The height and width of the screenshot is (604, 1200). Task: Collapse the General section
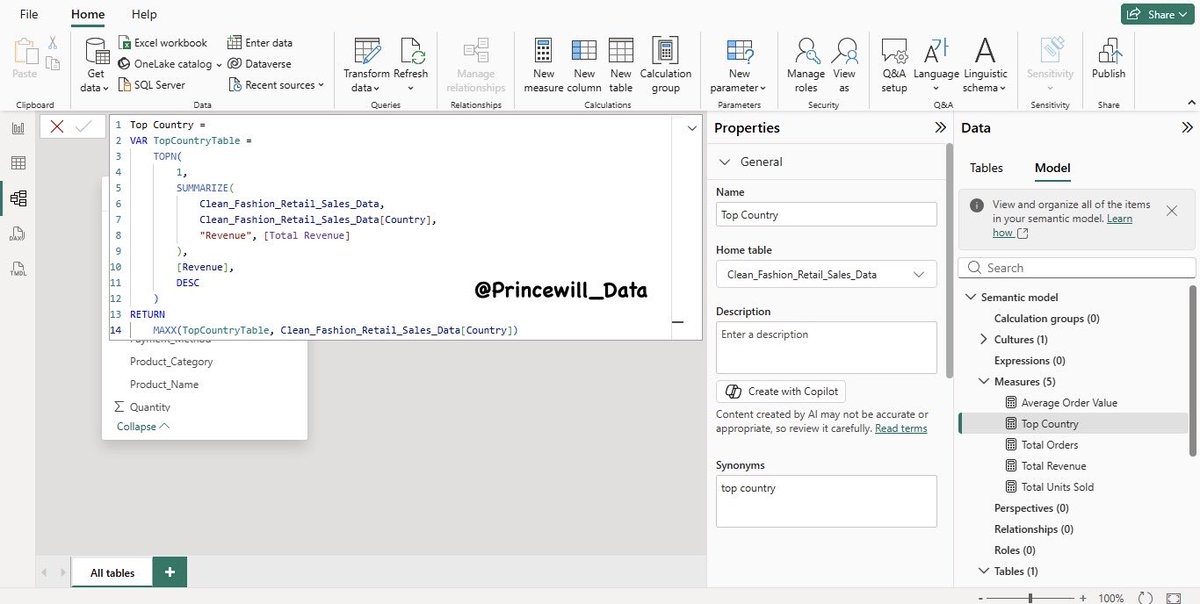pos(725,162)
